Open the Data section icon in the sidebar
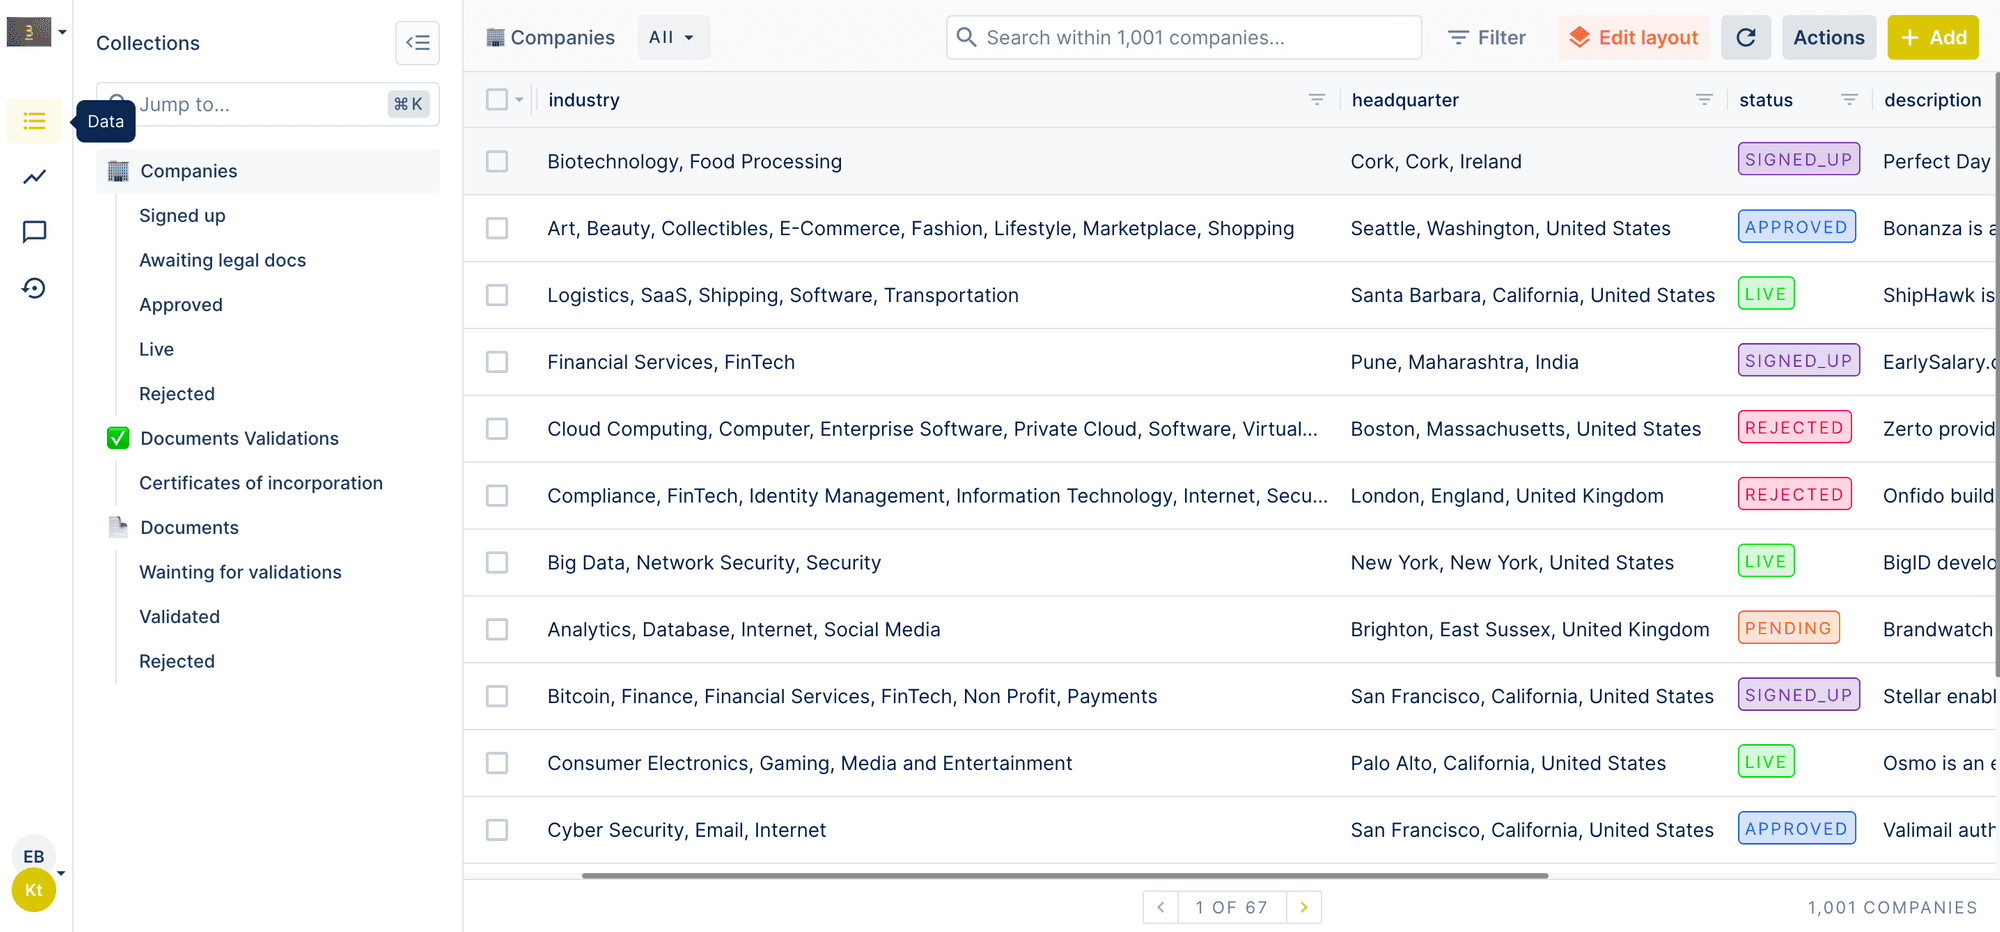 pos(35,121)
